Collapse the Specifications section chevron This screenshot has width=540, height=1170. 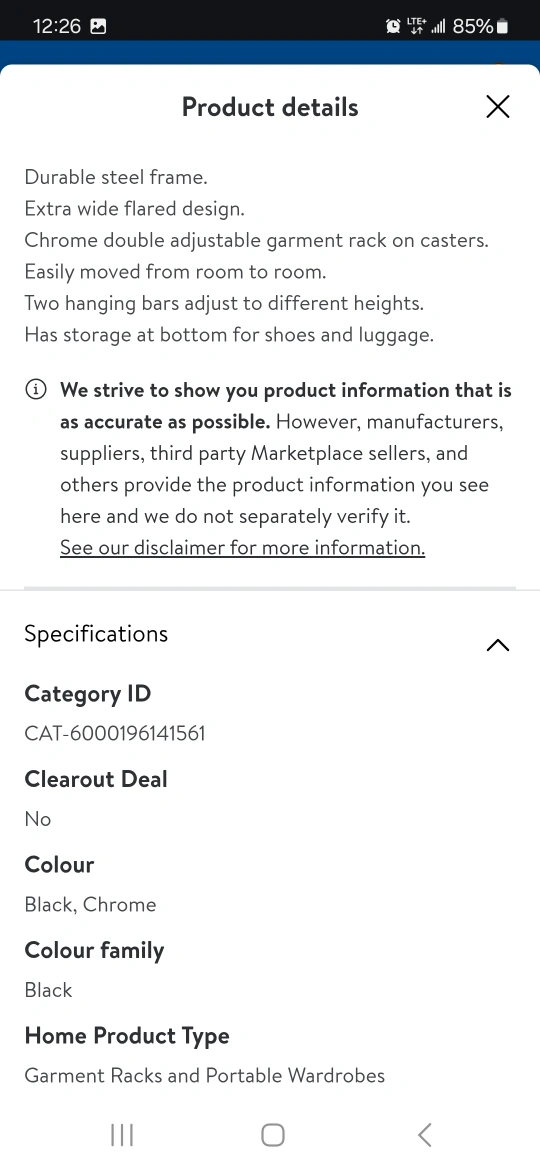497,645
